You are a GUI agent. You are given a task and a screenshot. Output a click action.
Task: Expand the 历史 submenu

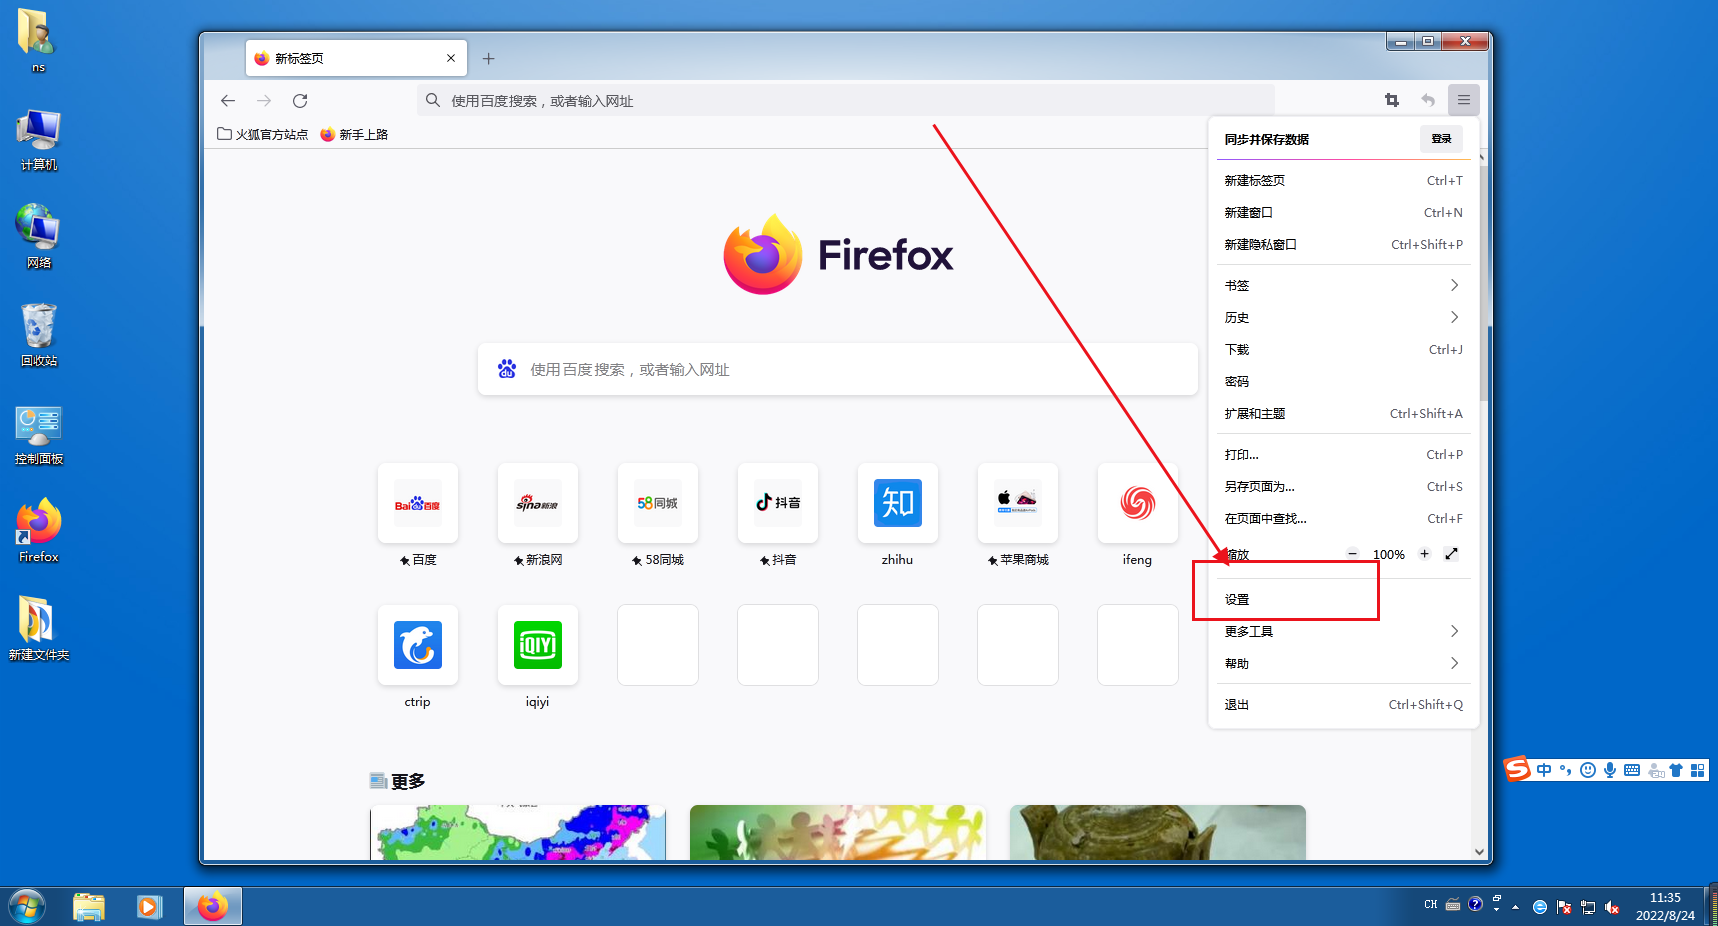(1343, 318)
